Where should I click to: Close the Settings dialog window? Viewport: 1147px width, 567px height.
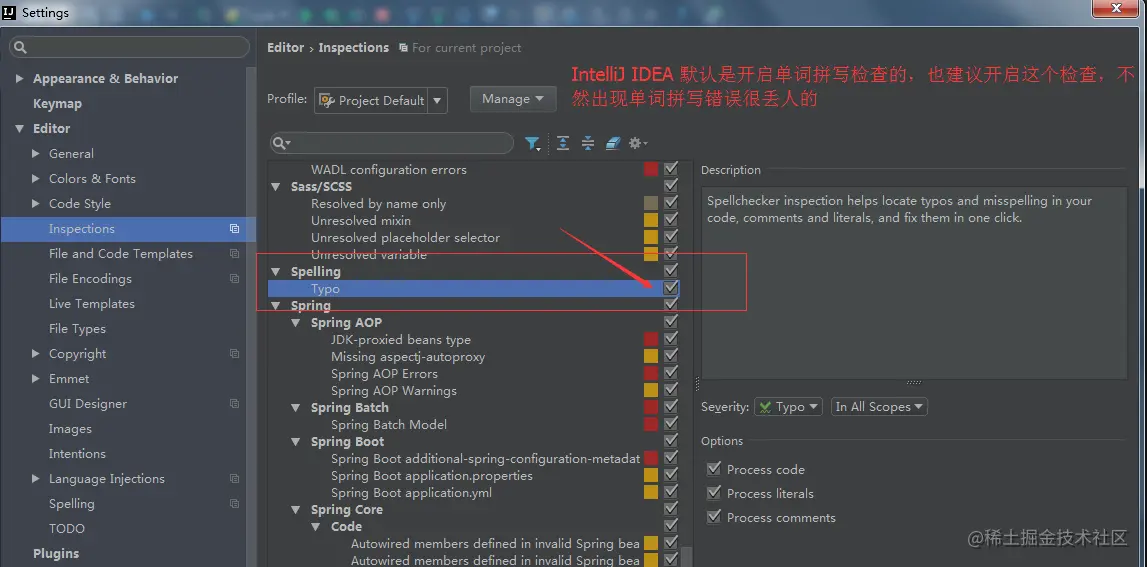pyautogui.click(x=1117, y=8)
